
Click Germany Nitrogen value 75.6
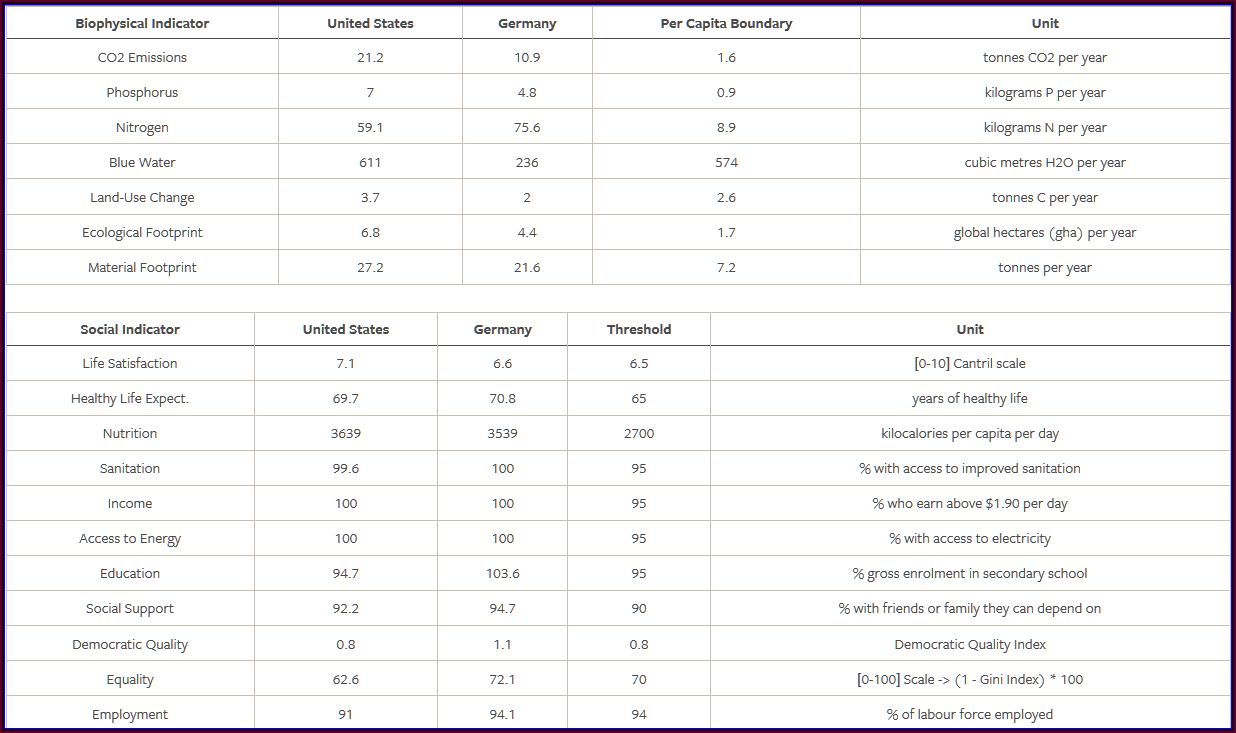(527, 127)
